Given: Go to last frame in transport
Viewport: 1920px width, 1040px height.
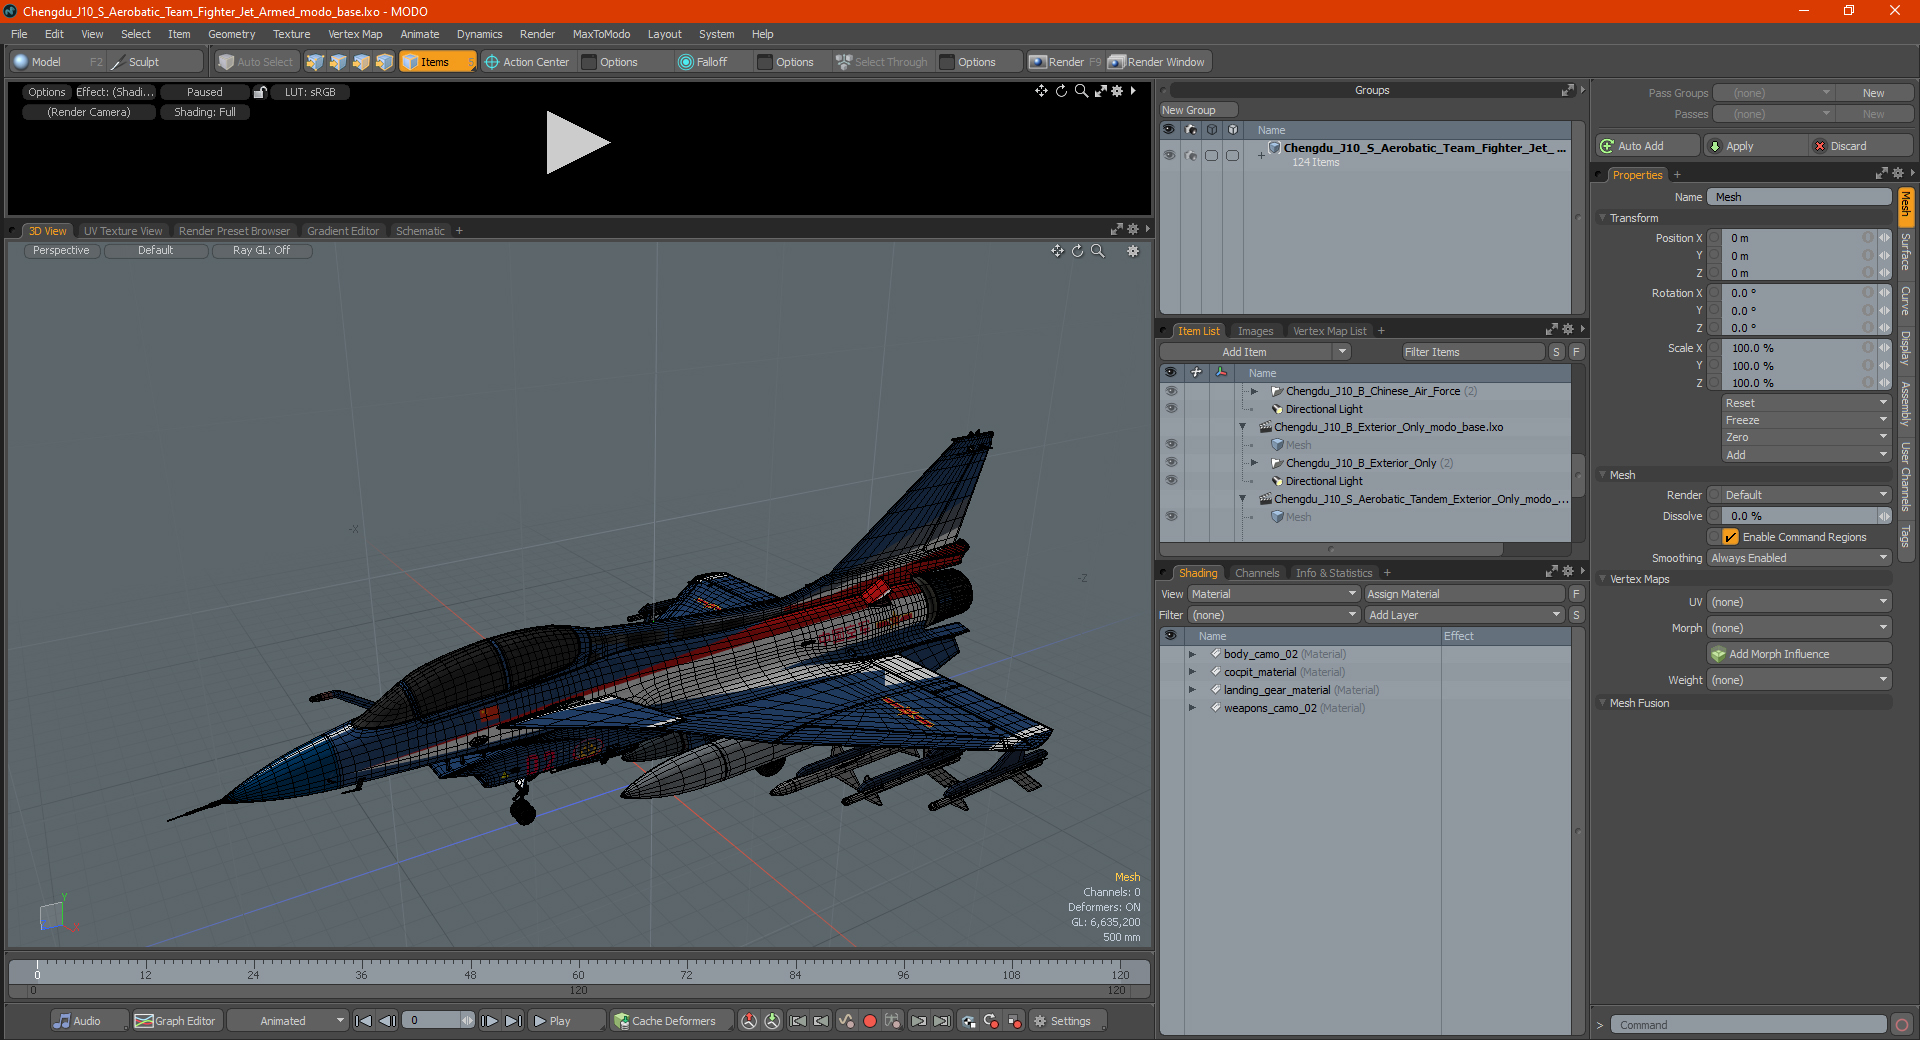Looking at the screenshot, I should tap(513, 1021).
